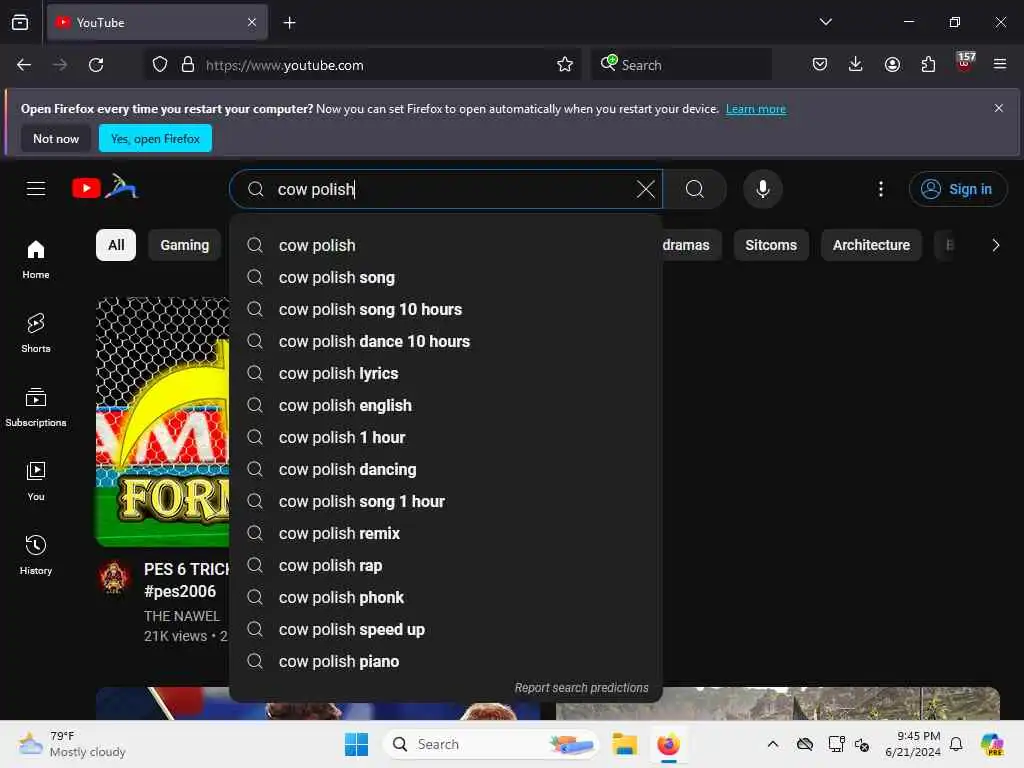Open the You section in sidebar
Screen dimensions: 1024x768
tap(36, 481)
